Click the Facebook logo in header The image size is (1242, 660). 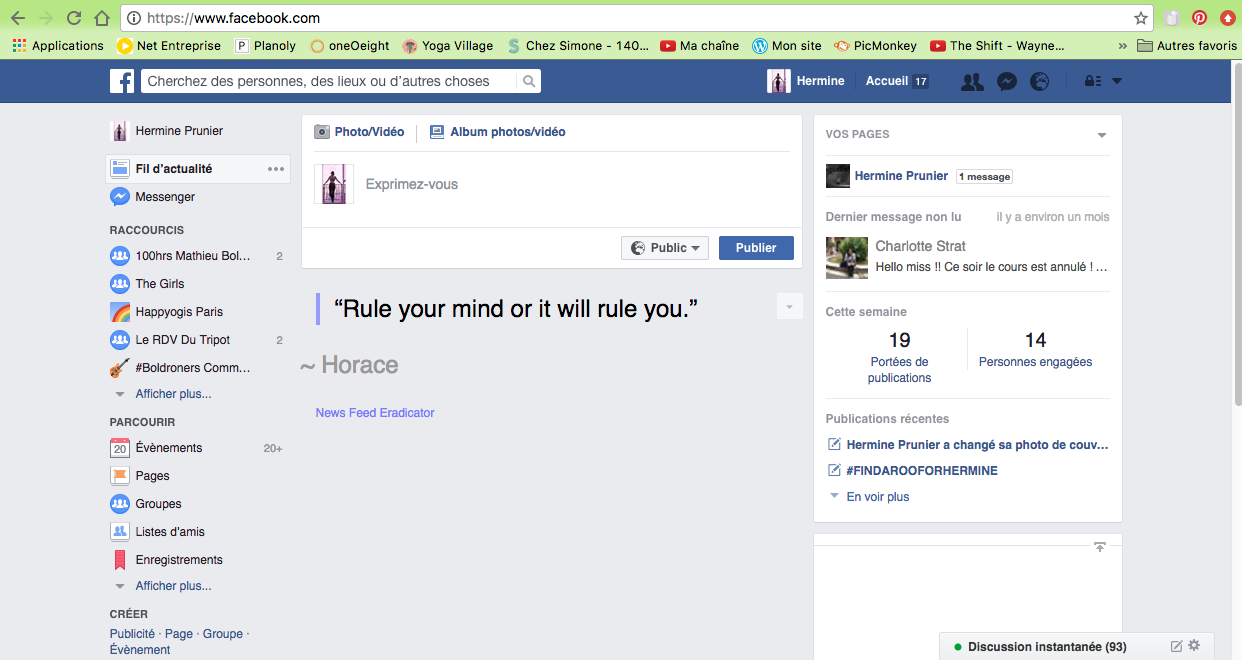(122, 81)
